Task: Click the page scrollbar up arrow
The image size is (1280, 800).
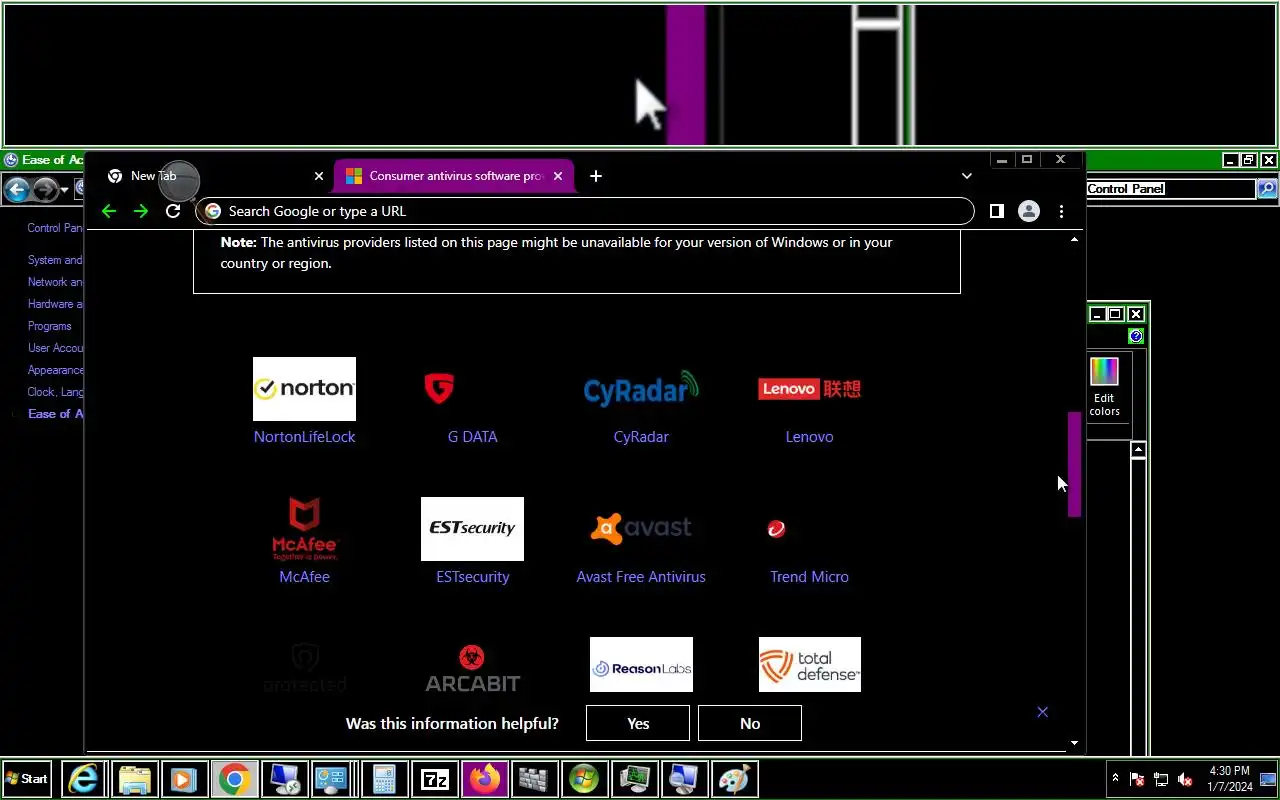Action: [1075, 240]
